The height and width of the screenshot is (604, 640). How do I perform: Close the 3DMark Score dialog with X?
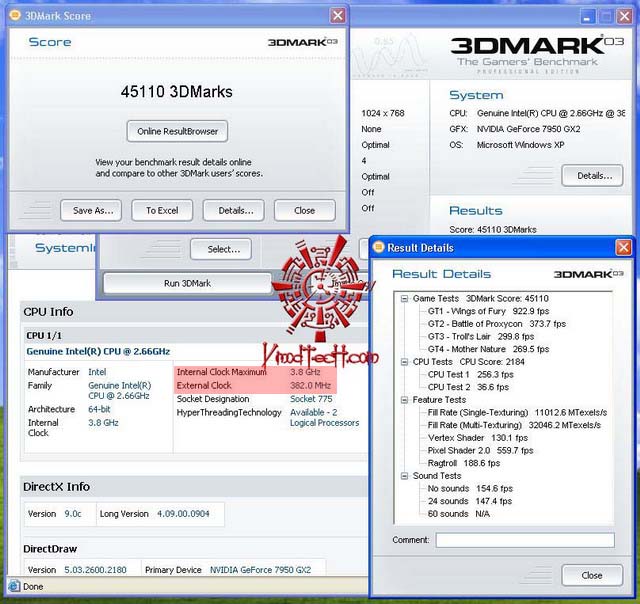coord(338,16)
